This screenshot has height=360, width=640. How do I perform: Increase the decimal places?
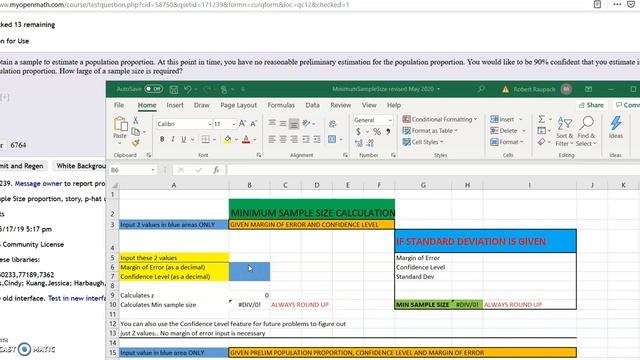point(359,143)
